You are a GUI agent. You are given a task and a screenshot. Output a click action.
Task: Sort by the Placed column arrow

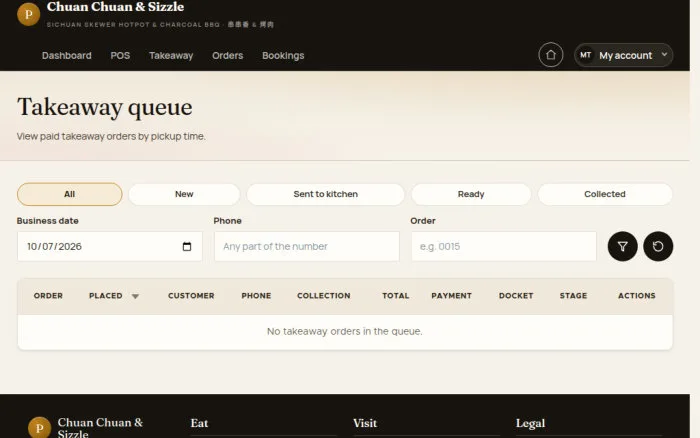(135, 296)
